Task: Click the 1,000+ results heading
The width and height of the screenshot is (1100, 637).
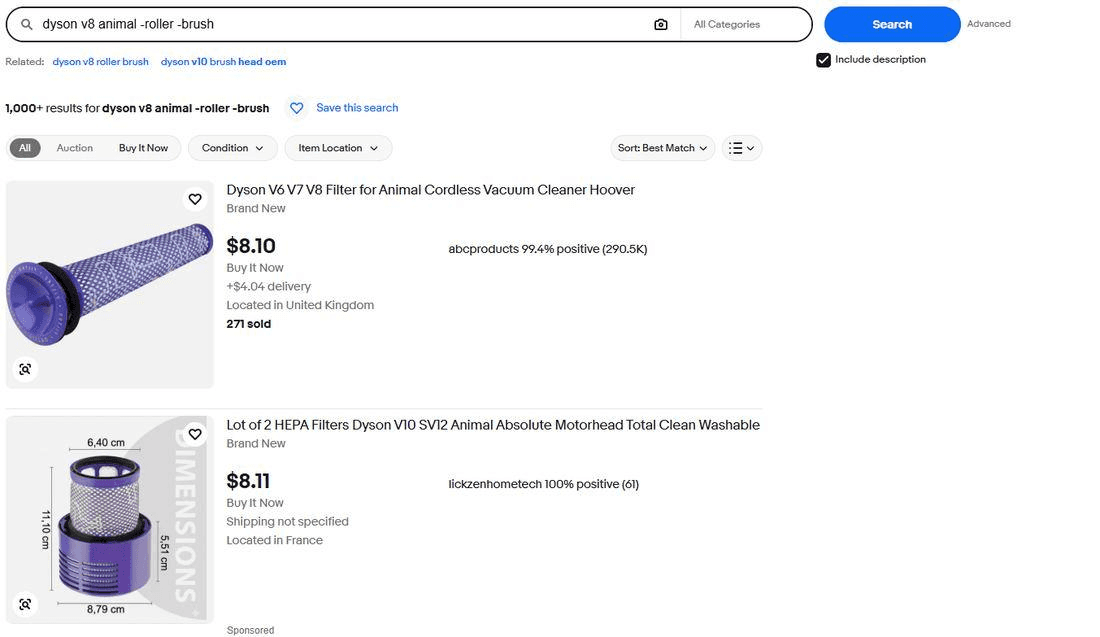Action: [138, 108]
